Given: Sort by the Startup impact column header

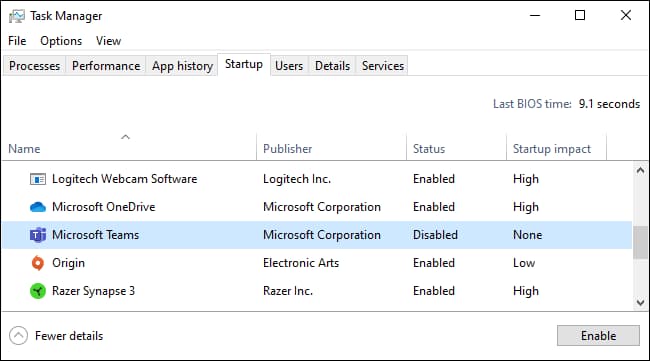Looking at the screenshot, I should pyautogui.click(x=556, y=147).
